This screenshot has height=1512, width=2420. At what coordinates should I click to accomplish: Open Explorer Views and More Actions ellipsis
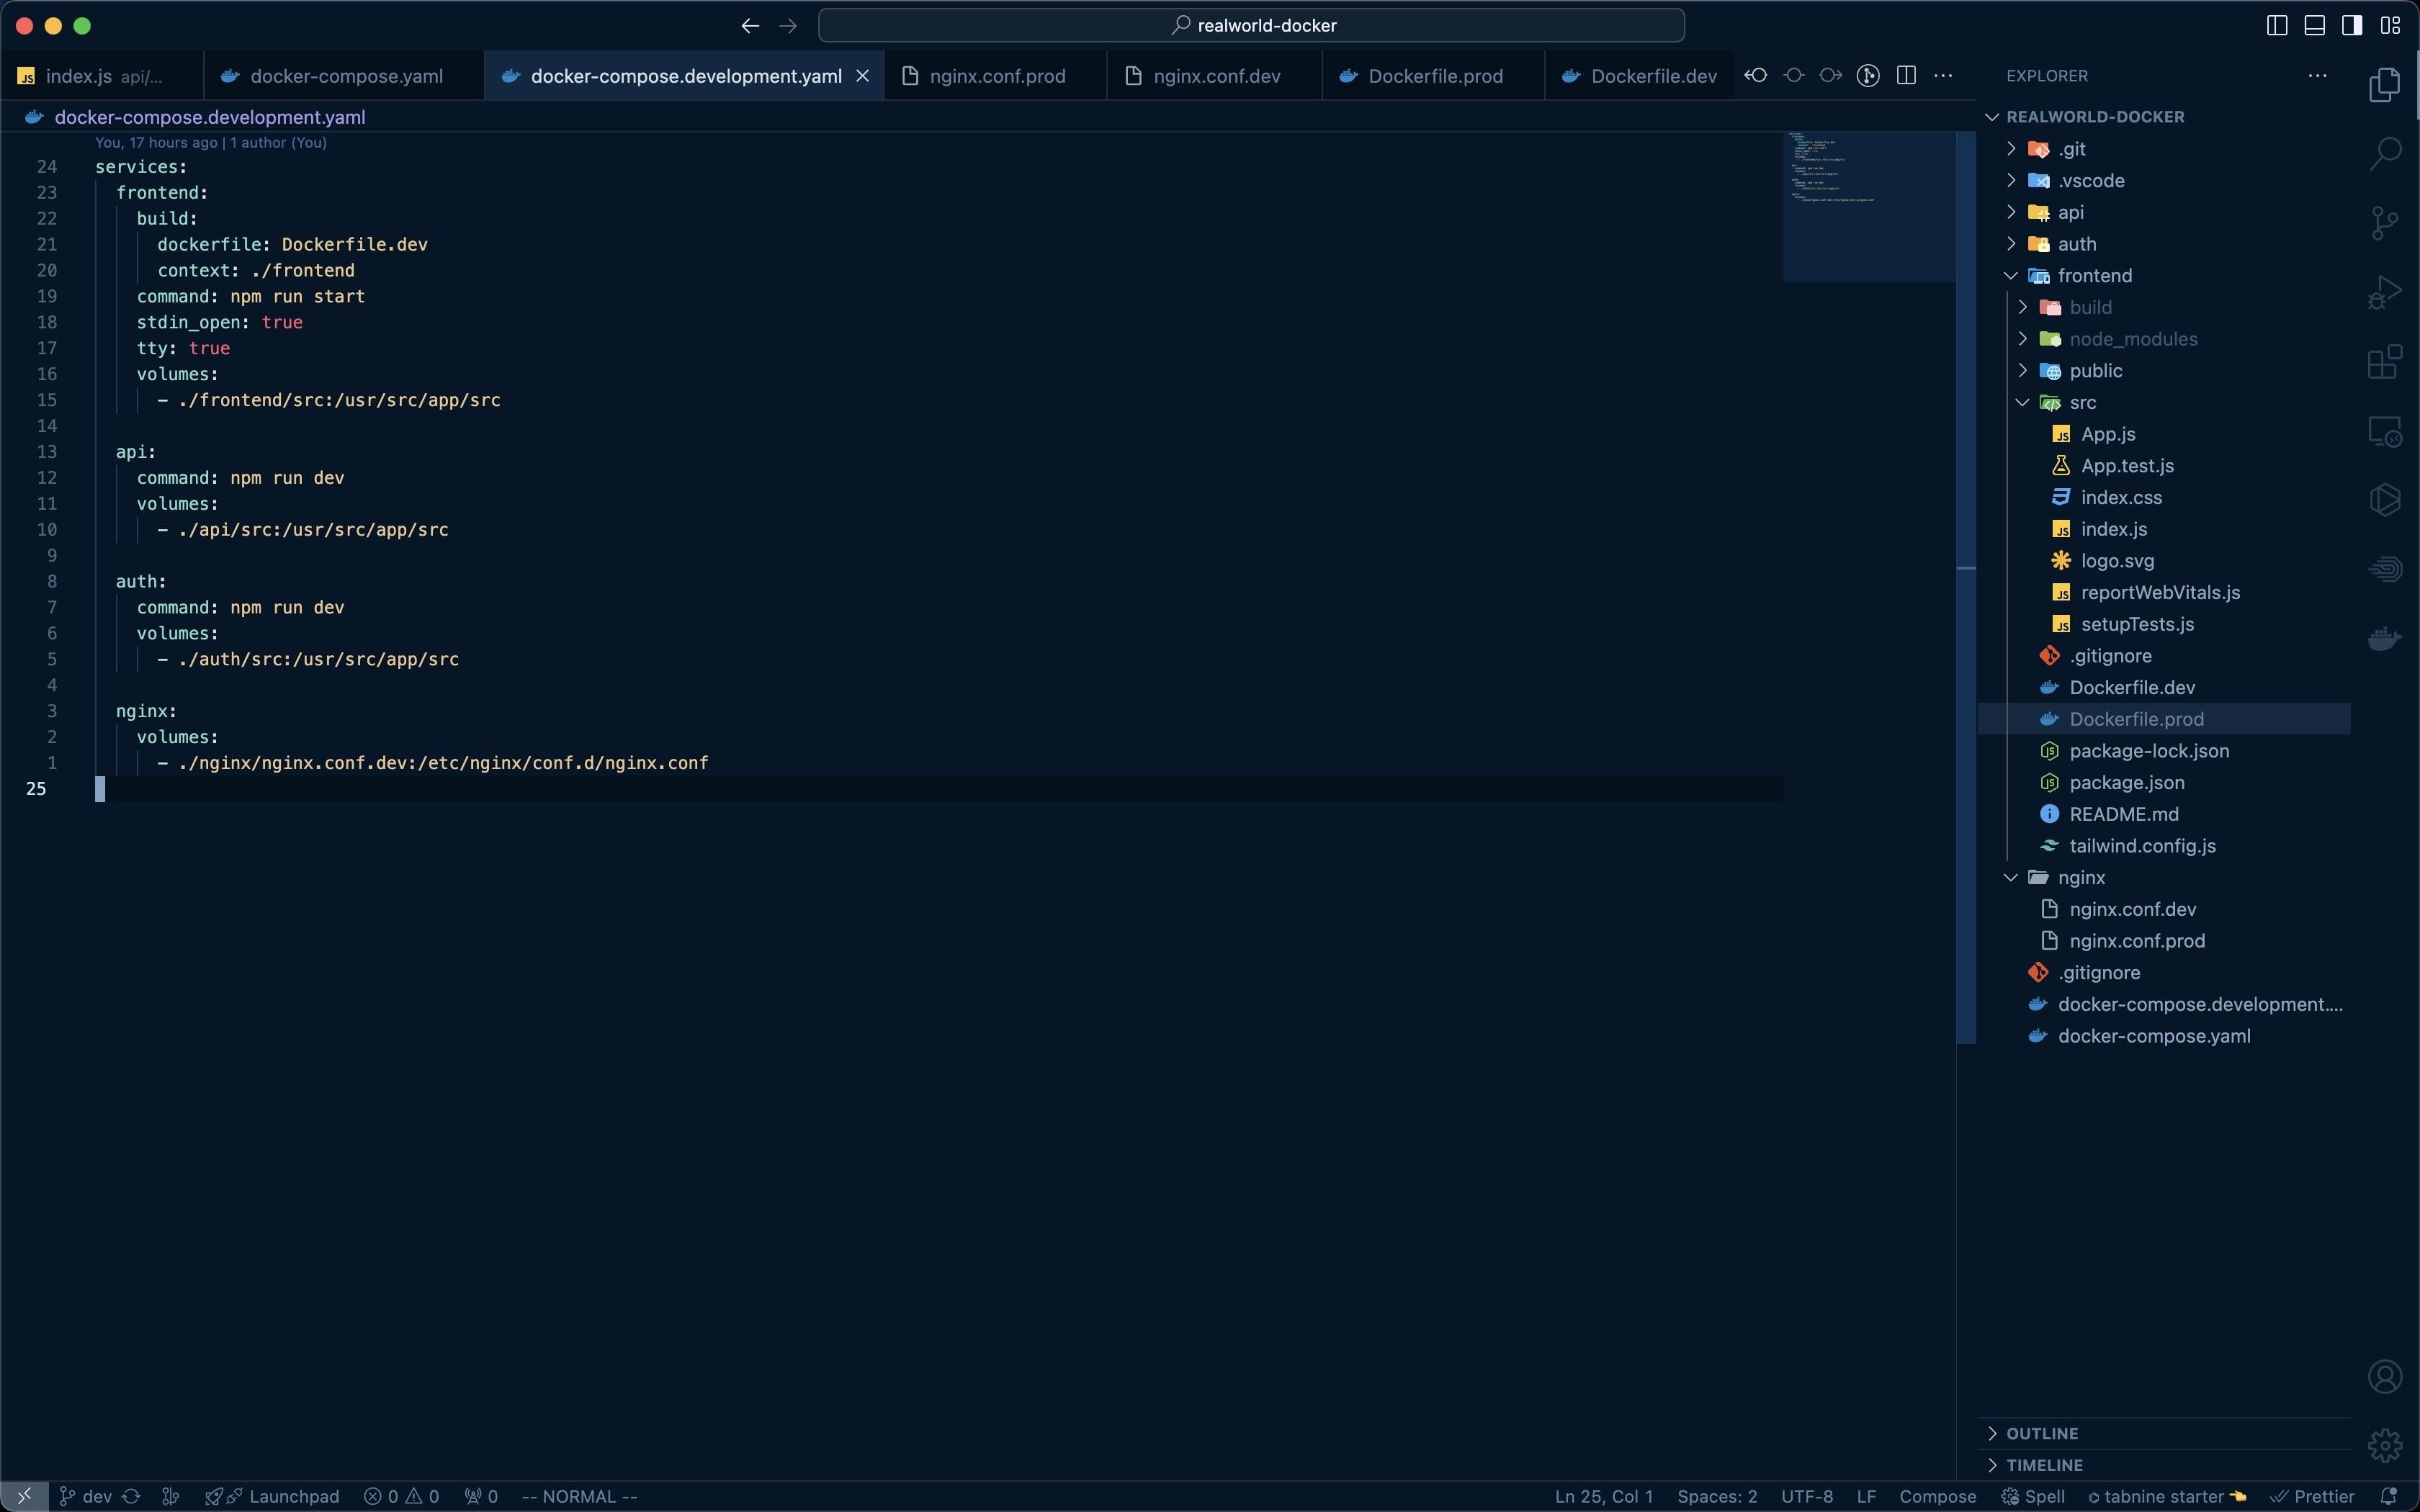(x=2317, y=76)
